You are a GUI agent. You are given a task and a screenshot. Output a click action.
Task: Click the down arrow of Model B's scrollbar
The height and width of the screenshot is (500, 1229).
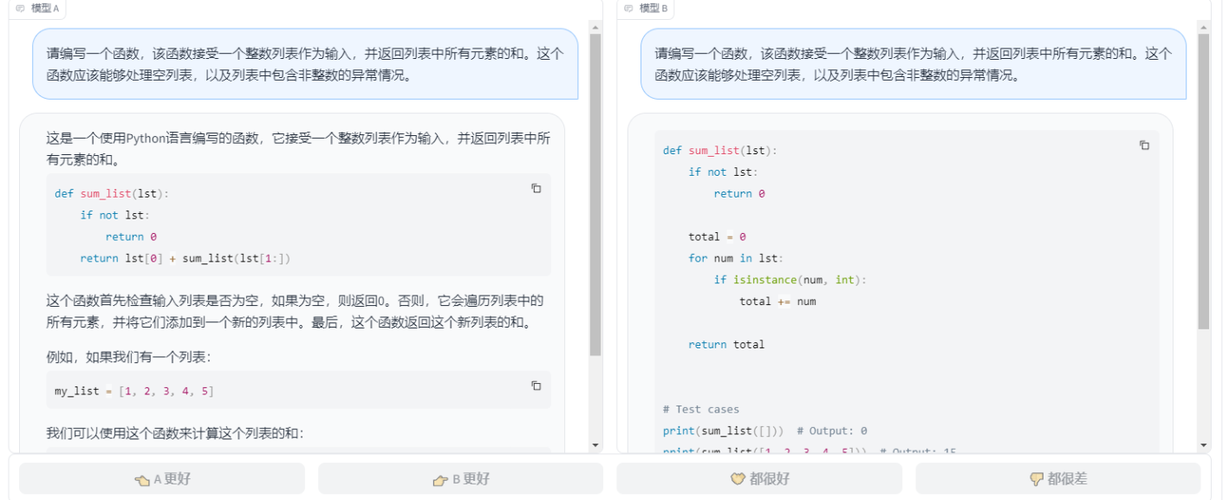coord(1204,444)
